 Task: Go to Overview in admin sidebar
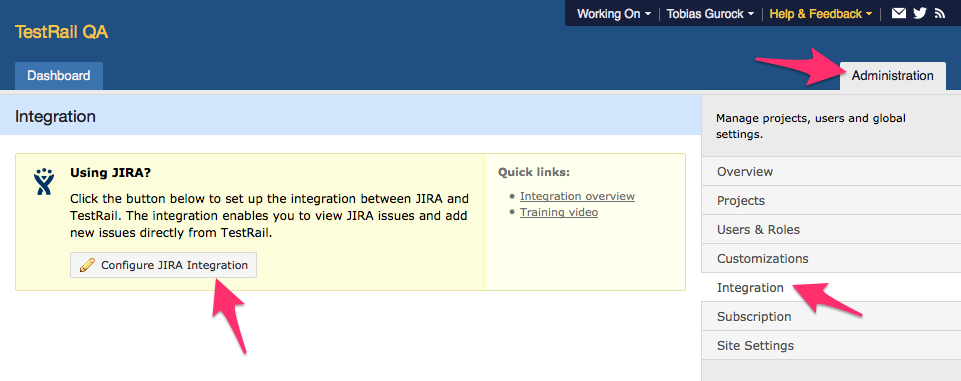click(x=831, y=172)
